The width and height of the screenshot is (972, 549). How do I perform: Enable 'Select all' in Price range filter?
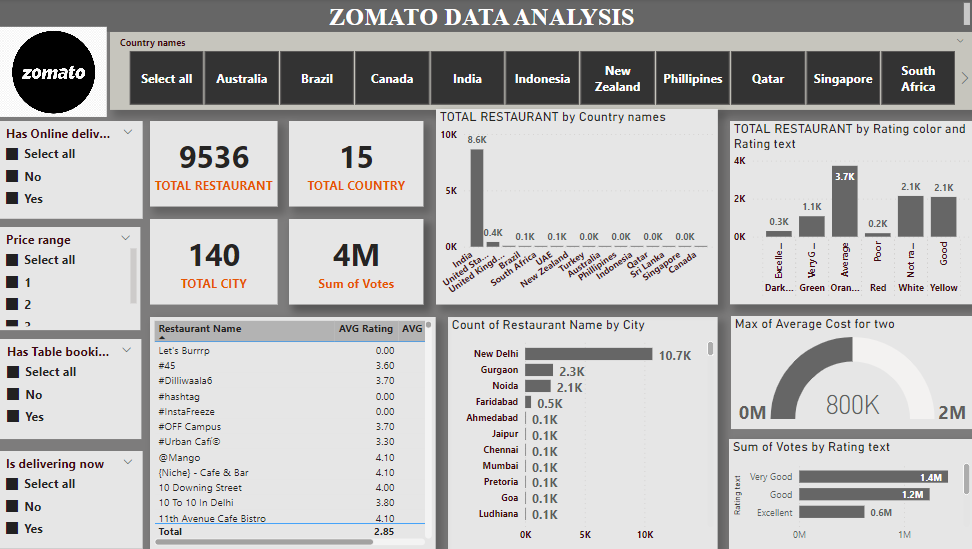(13, 260)
